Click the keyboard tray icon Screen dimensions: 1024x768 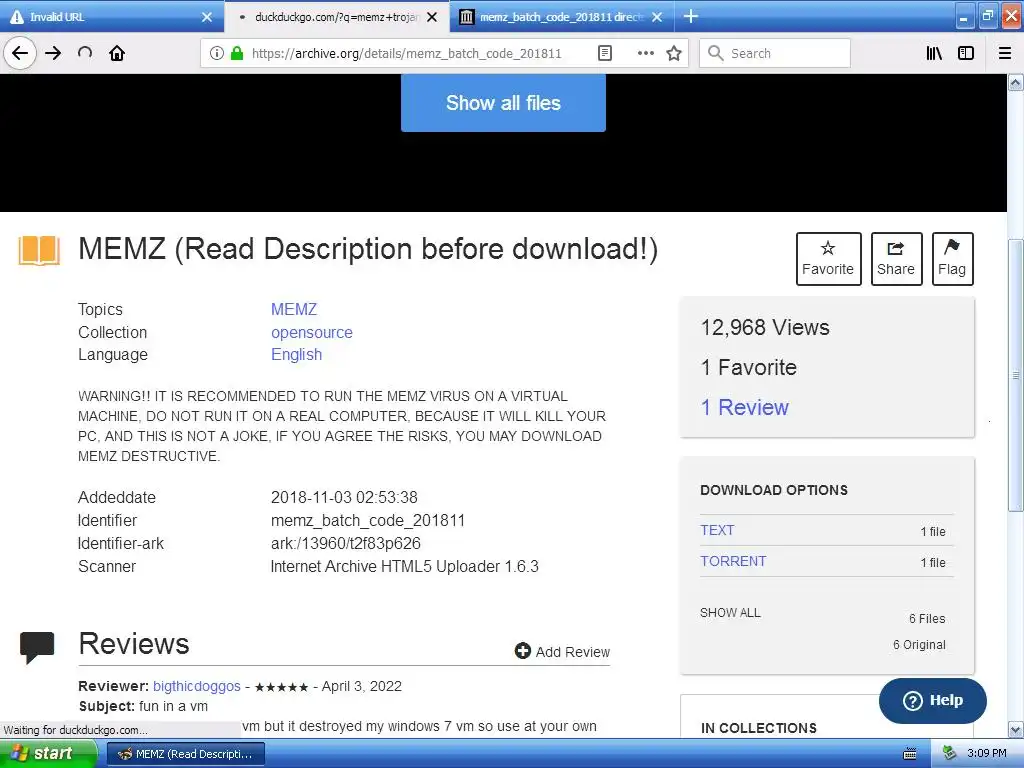coord(910,754)
